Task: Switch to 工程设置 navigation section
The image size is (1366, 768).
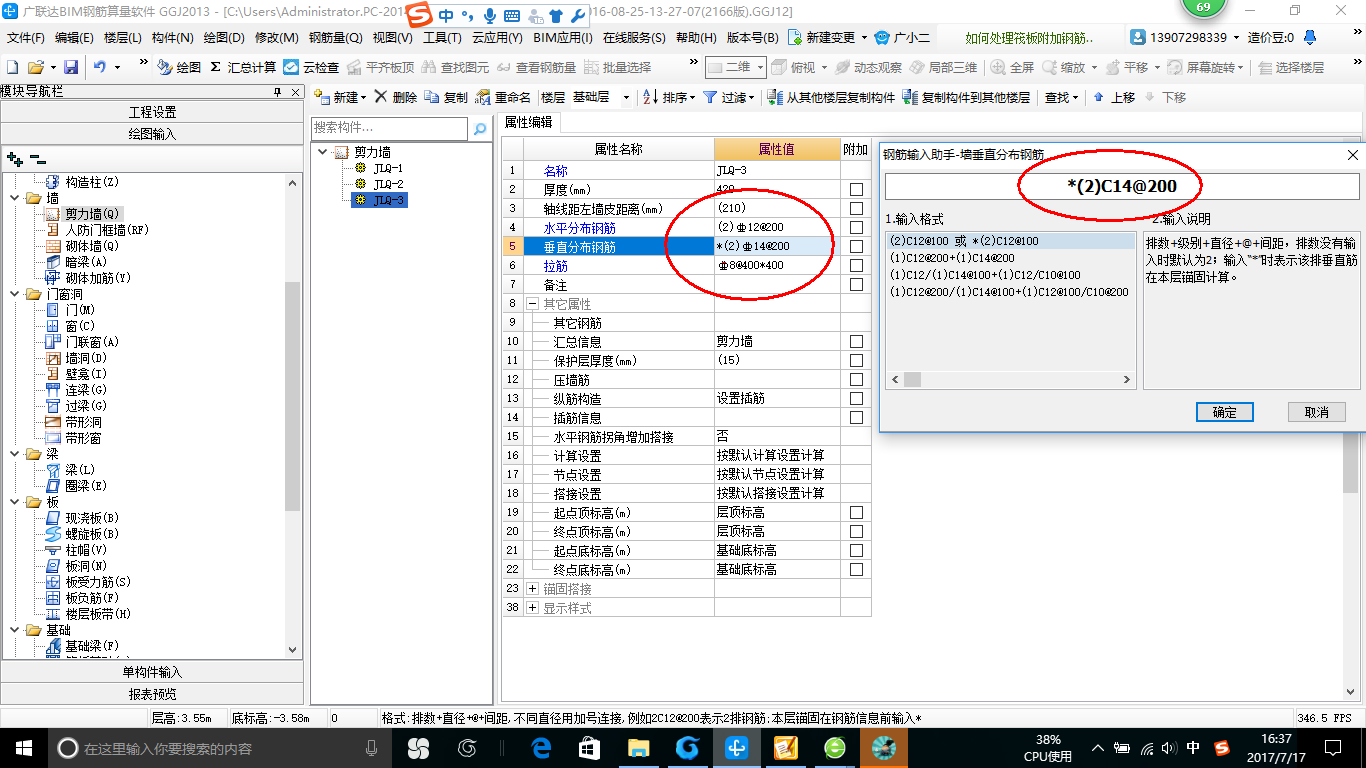Action: click(152, 112)
